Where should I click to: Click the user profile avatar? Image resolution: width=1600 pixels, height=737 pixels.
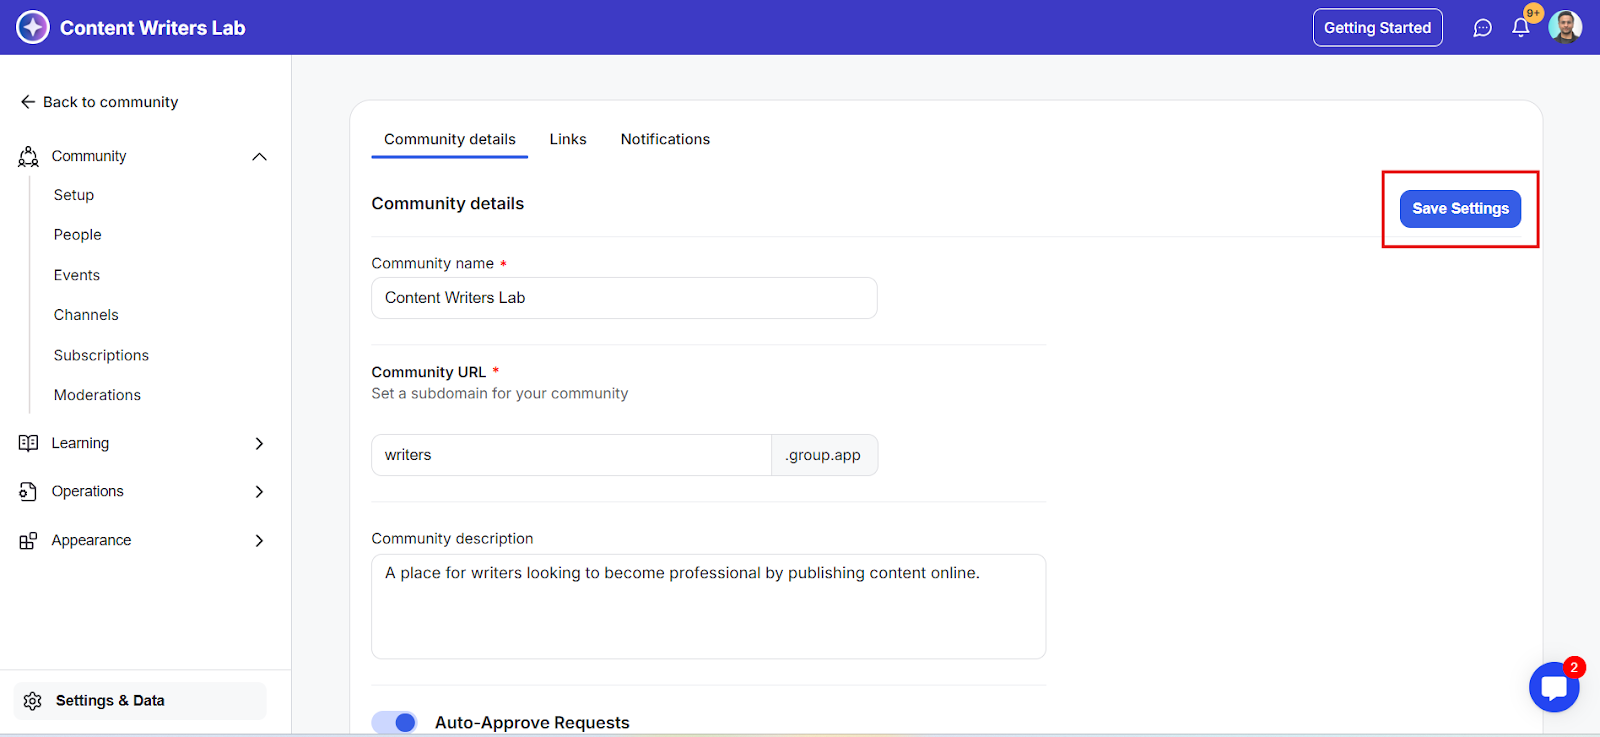(x=1565, y=27)
